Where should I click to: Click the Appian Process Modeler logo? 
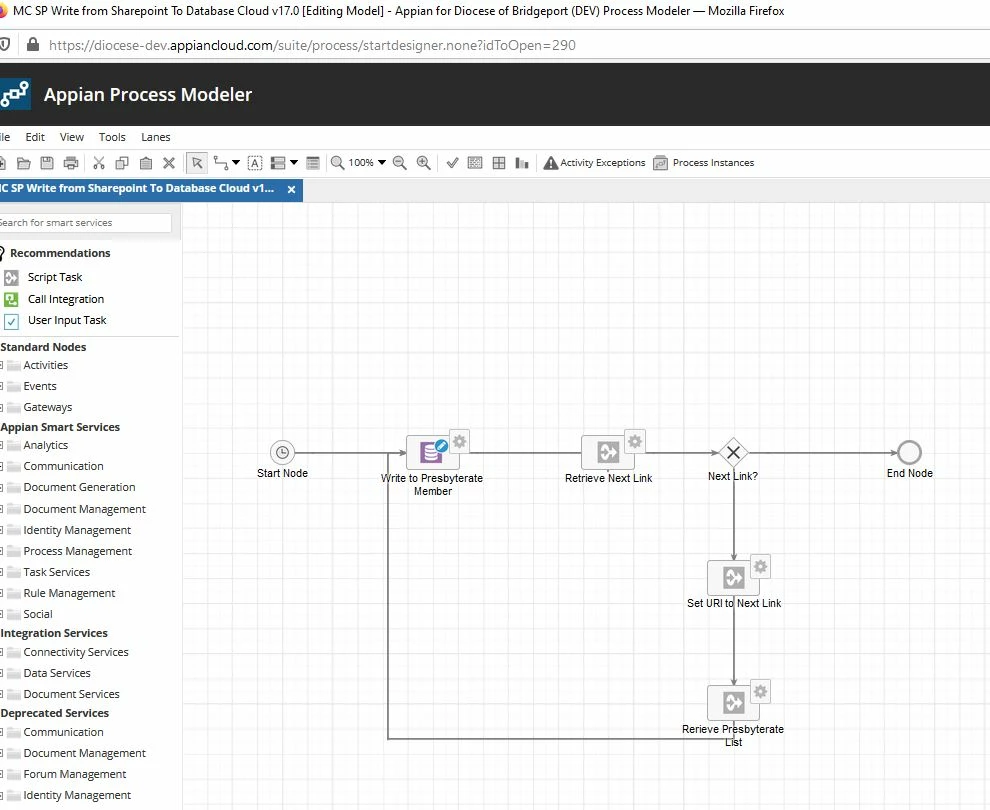click(x=15, y=95)
